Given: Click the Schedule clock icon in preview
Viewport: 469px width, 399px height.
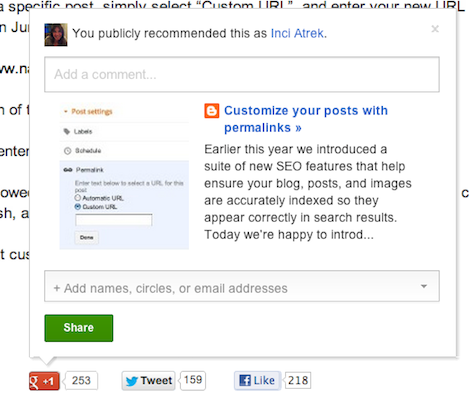Looking at the screenshot, I should click(67, 151).
